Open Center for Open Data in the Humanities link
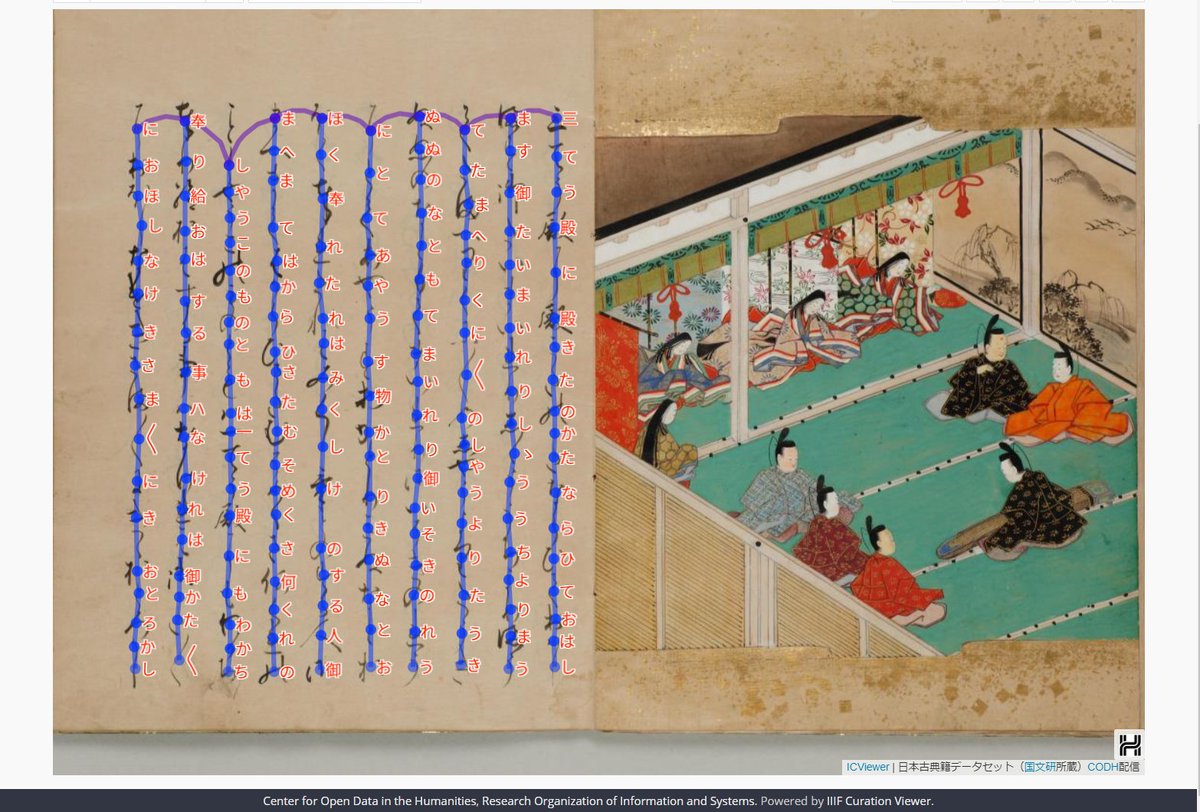The height and width of the screenshot is (812, 1200). pyautogui.click(x=508, y=801)
